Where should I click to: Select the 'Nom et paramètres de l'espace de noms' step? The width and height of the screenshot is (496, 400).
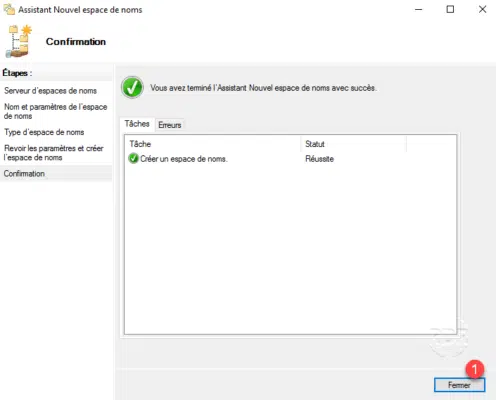pyautogui.click(x=55, y=111)
